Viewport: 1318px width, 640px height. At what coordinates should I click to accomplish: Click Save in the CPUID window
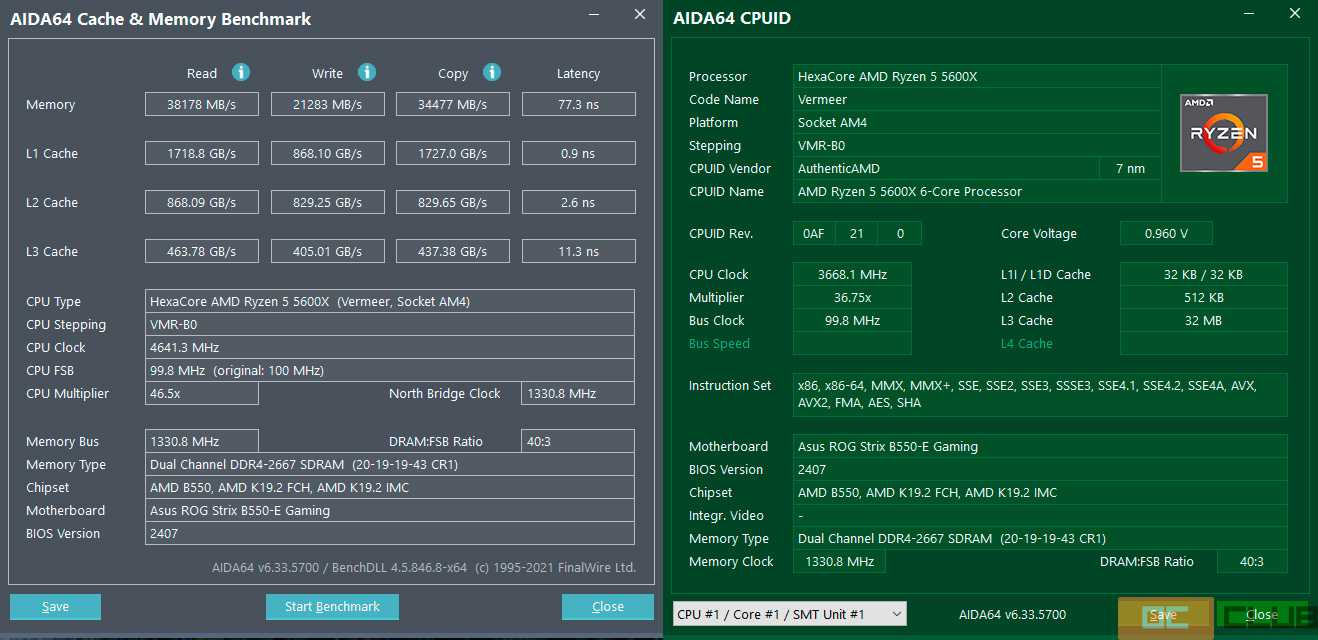[x=1163, y=614]
